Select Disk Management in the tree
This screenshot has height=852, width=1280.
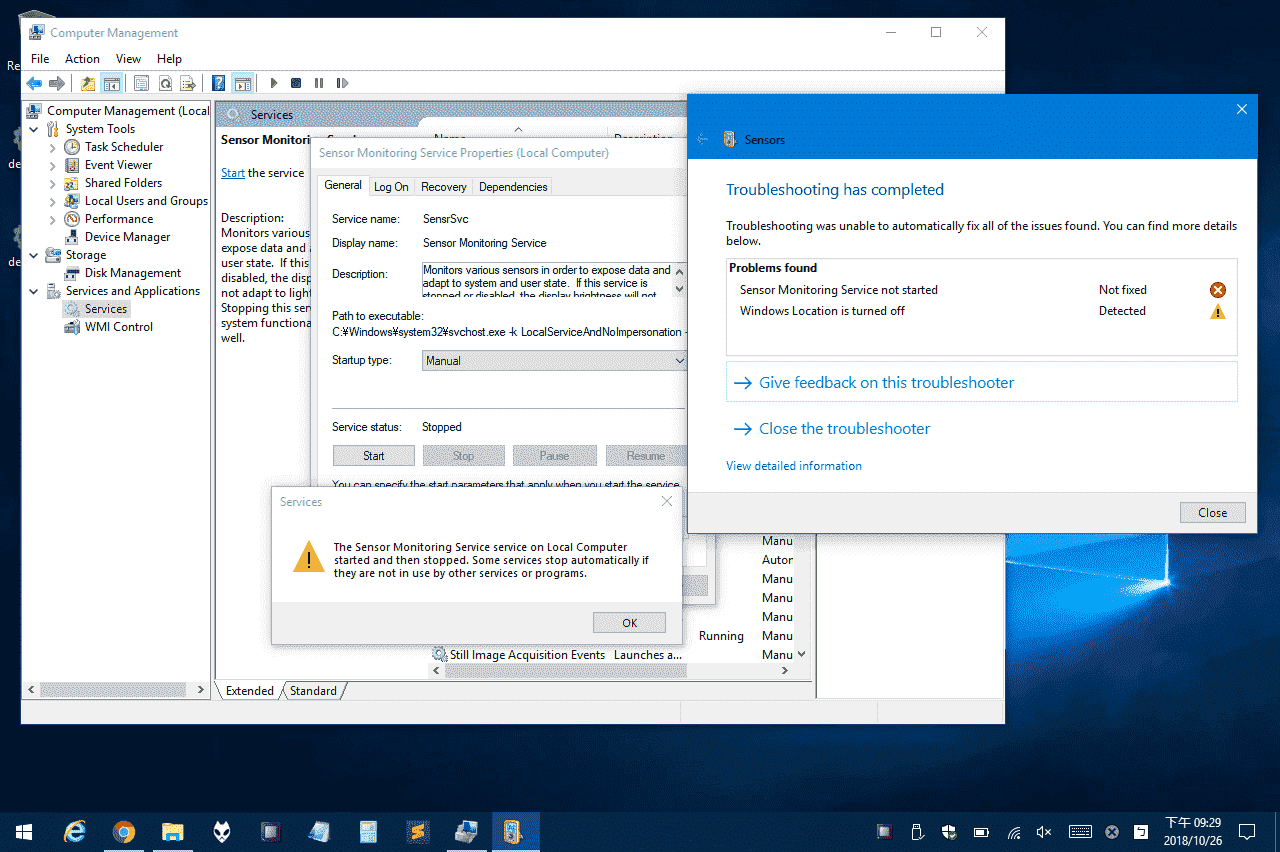[133, 273]
